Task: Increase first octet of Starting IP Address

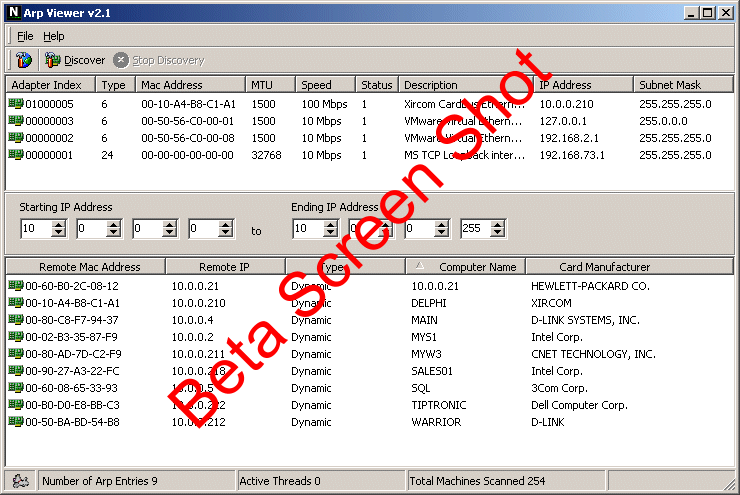Action: coord(59,224)
